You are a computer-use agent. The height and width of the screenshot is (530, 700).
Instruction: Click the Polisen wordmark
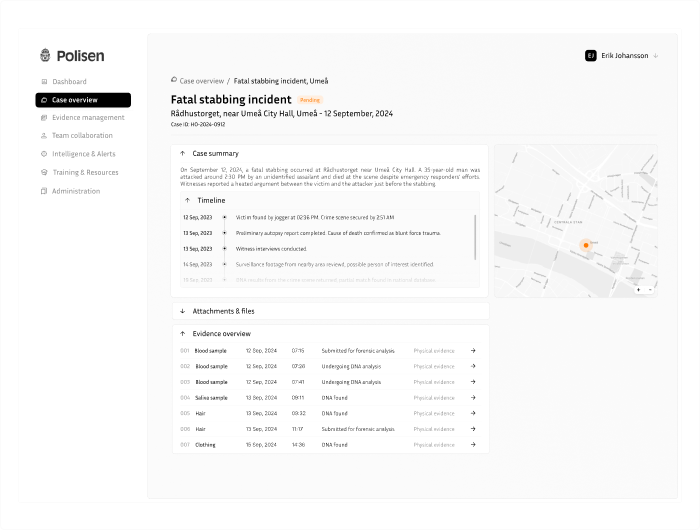click(80, 56)
